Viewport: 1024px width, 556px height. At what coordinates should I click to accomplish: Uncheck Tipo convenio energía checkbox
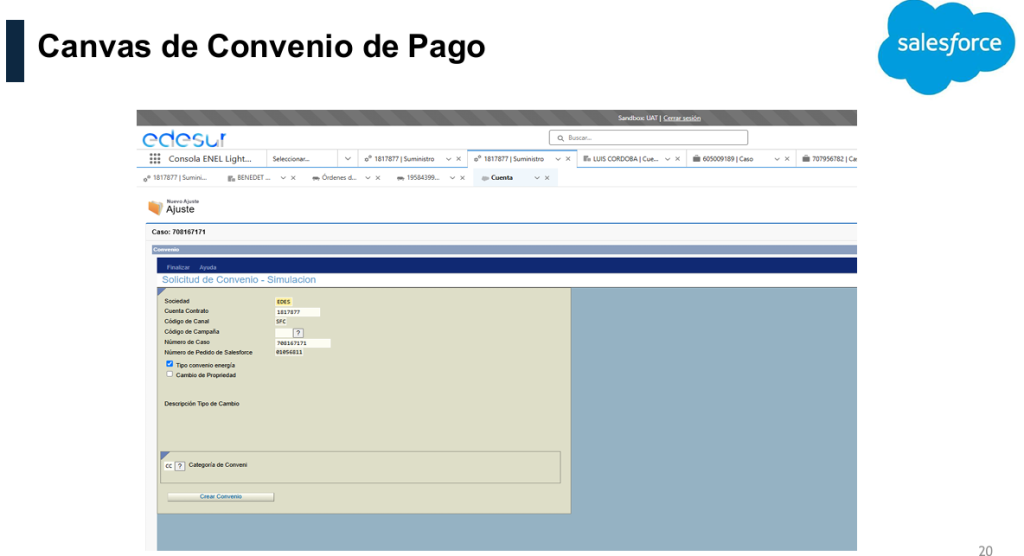pos(170,365)
